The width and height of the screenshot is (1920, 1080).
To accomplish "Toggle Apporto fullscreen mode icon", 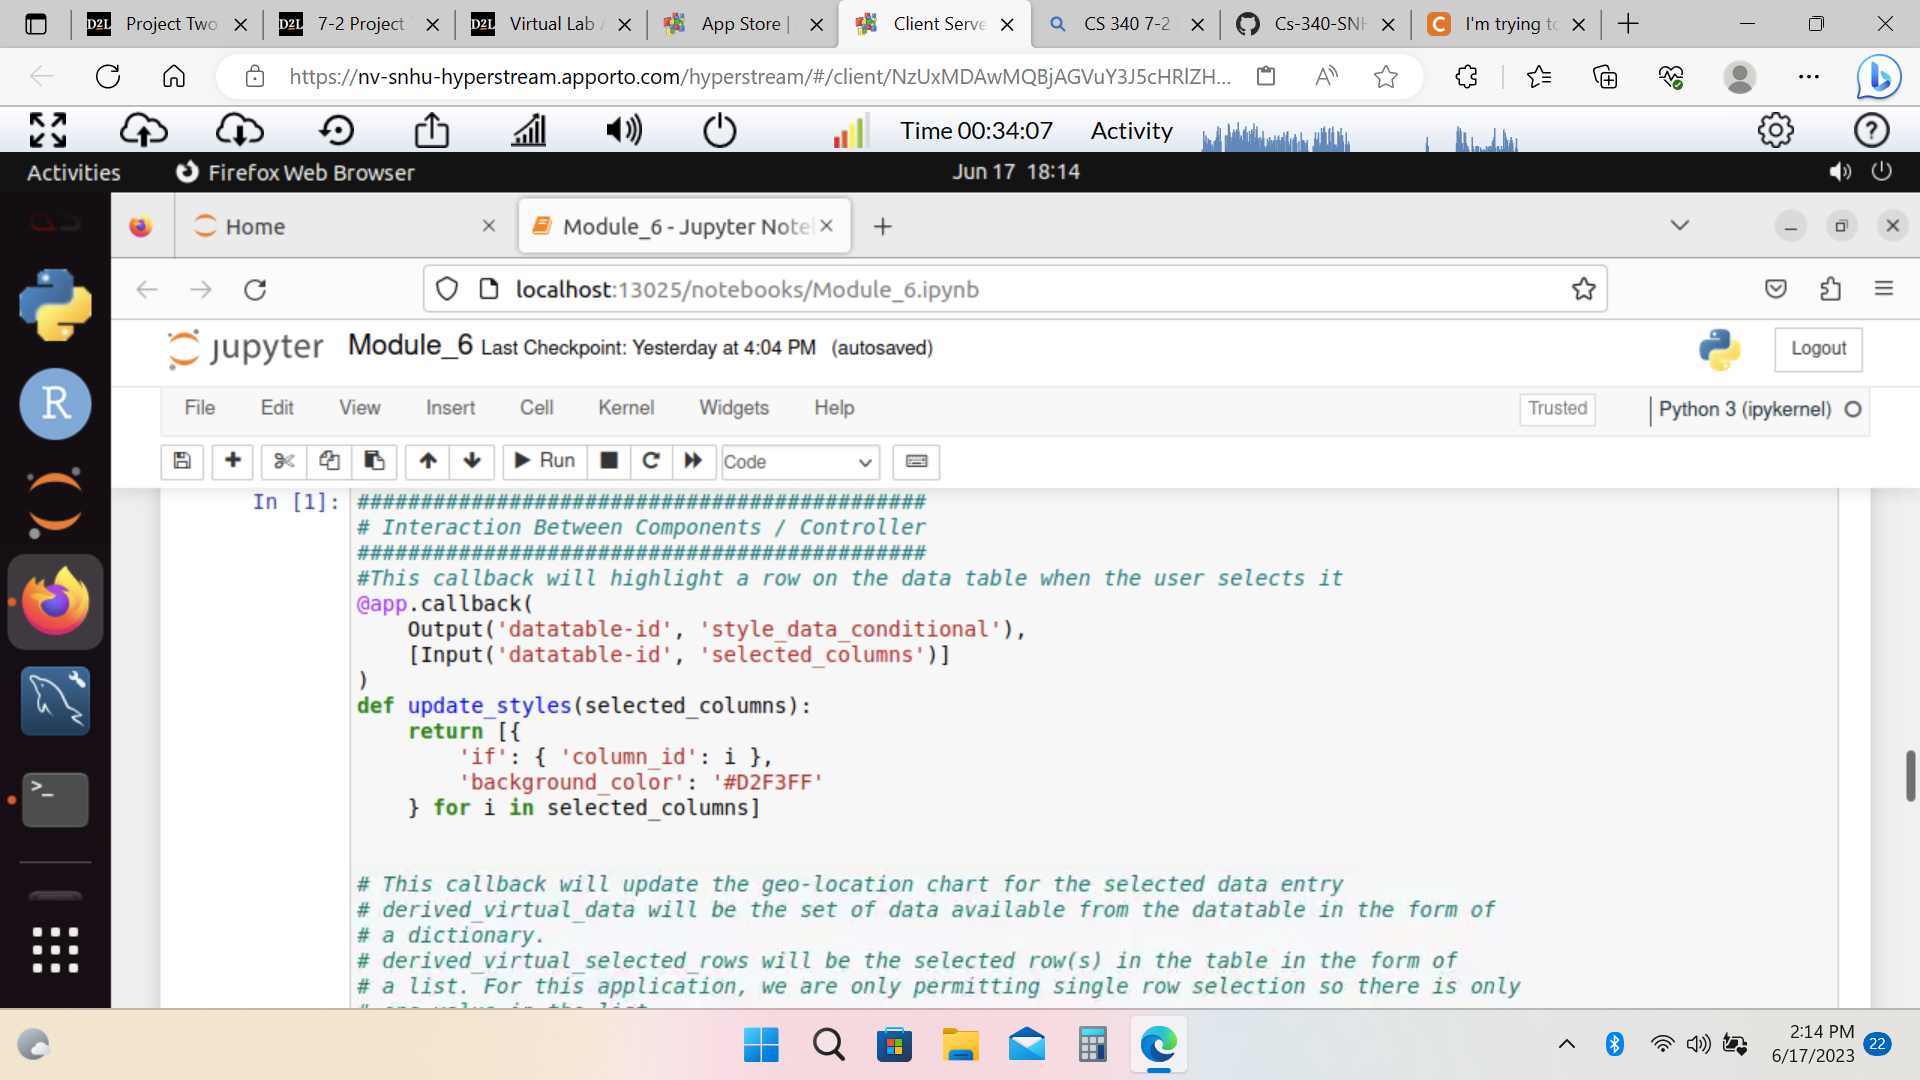I will (x=48, y=130).
